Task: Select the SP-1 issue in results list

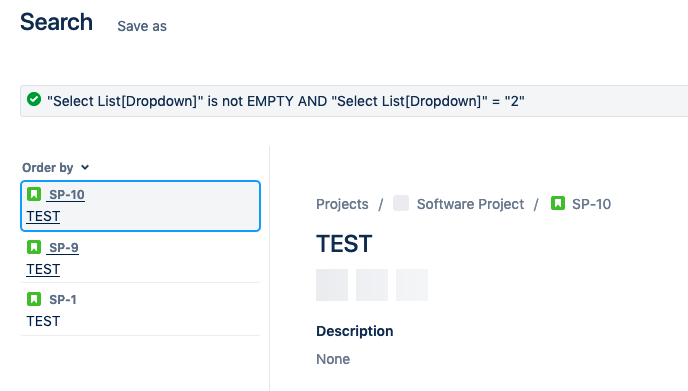Action: click(x=140, y=310)
